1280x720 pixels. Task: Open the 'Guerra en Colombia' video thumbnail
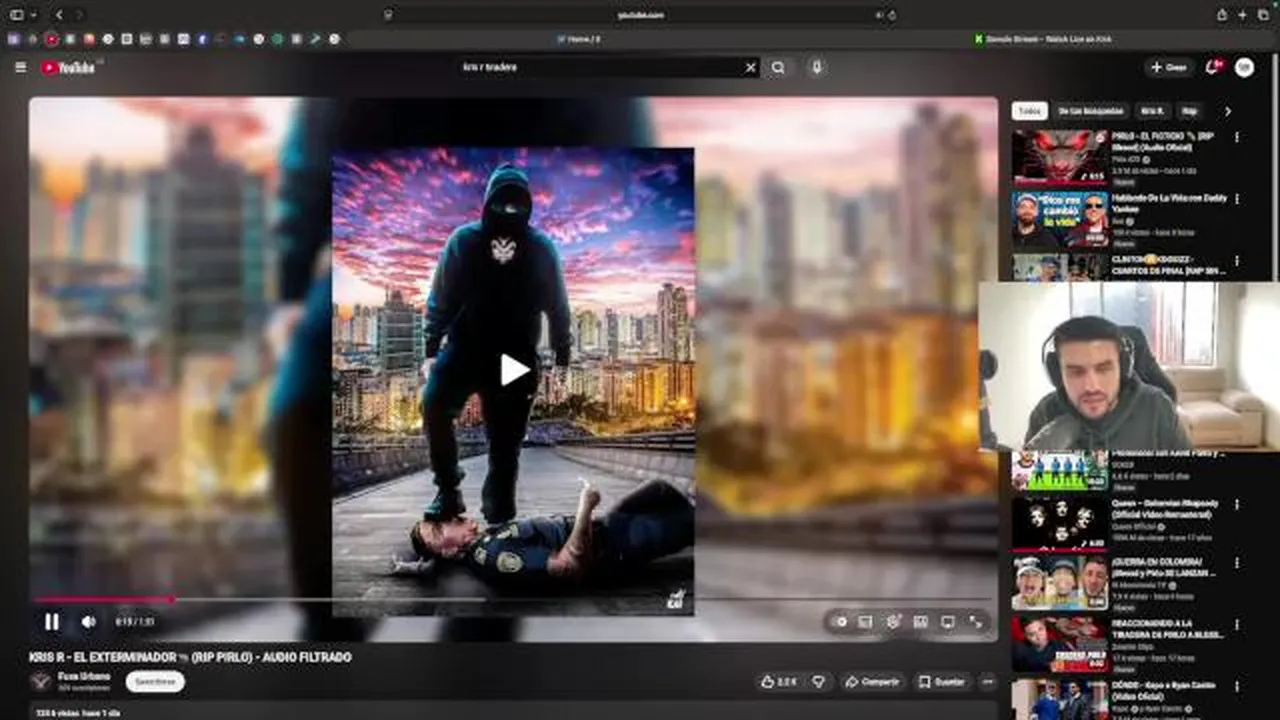pos(1059,584)
